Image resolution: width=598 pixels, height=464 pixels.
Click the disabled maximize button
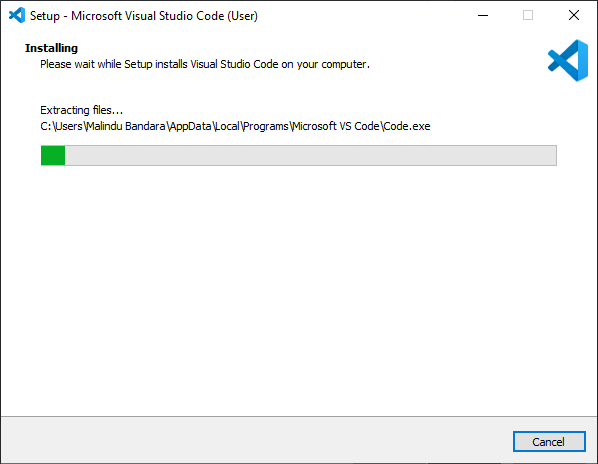[528, 16]
